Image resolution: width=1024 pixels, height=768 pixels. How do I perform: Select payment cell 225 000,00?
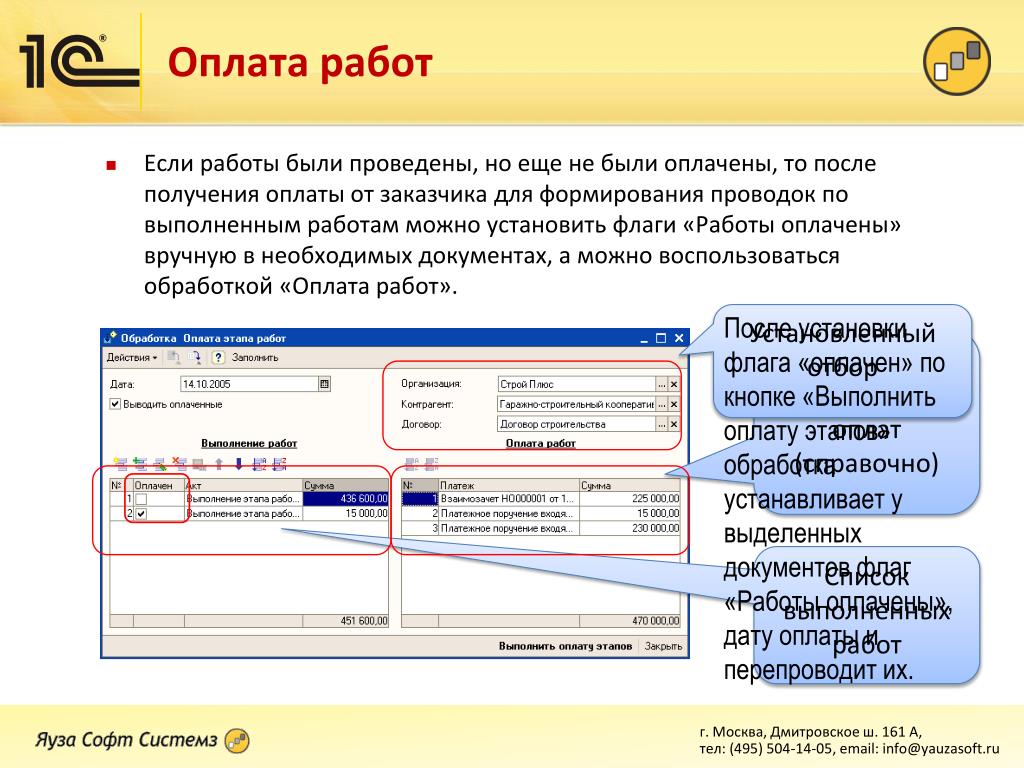pyautogui.click(x=630, y=498)
